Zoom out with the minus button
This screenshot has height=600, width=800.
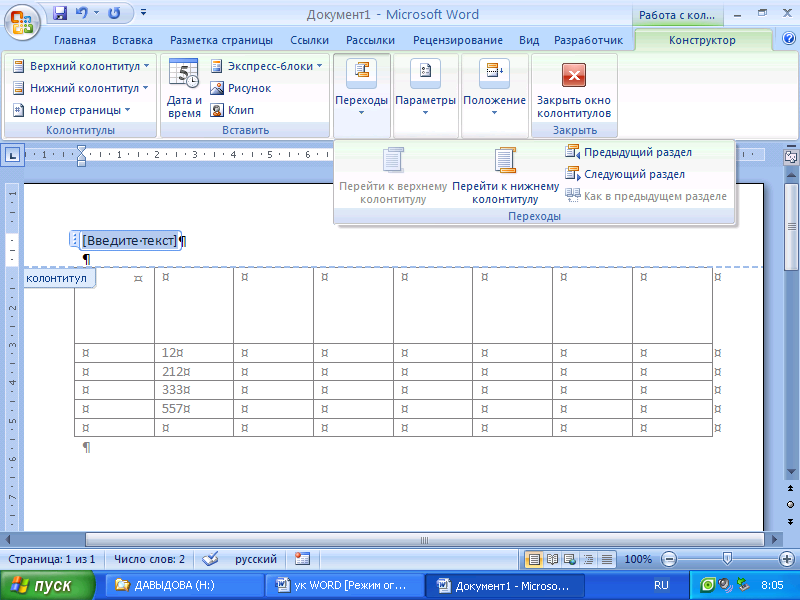point(668,560)
